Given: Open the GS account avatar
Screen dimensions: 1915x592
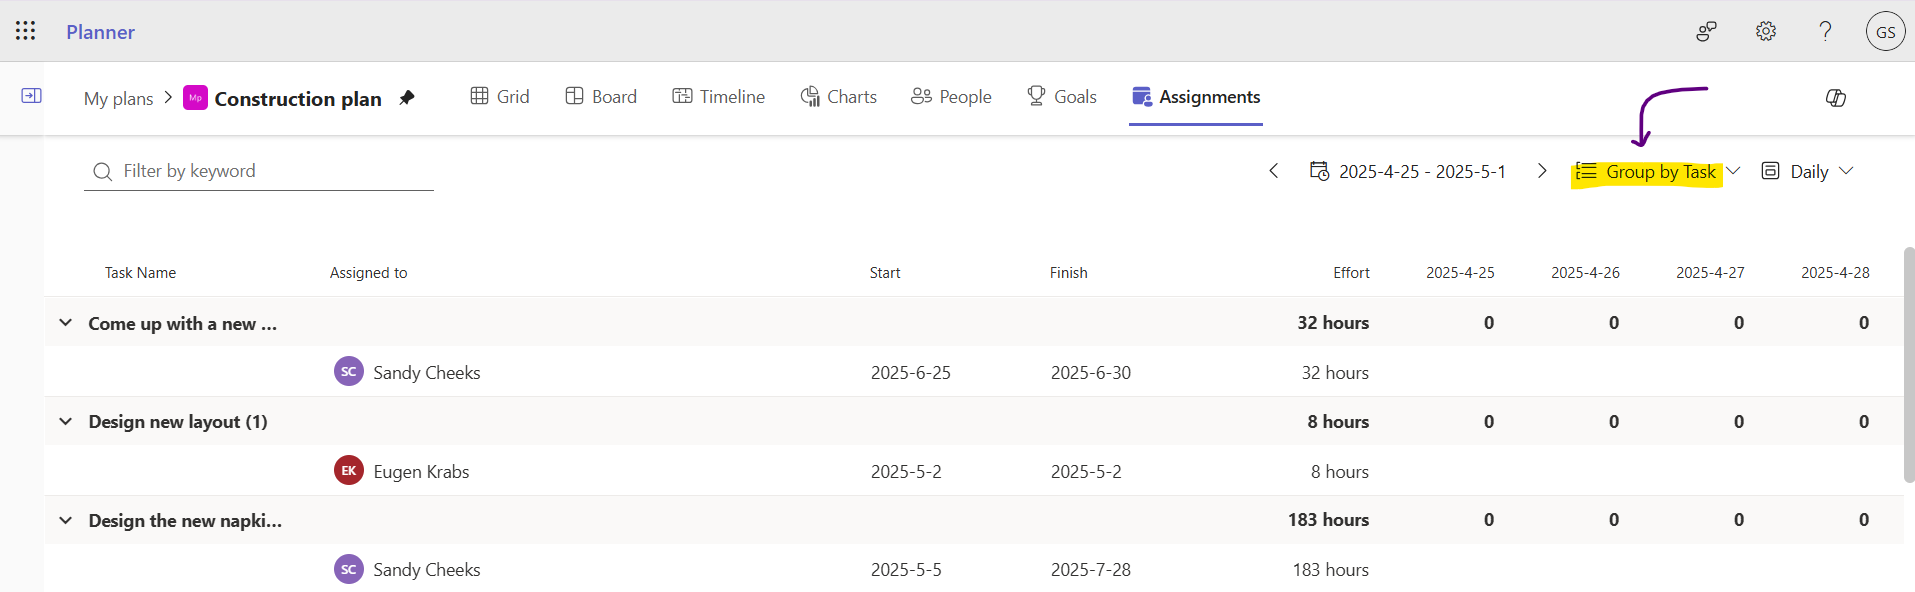Looking at the screenshot, I should [1885, 32].
